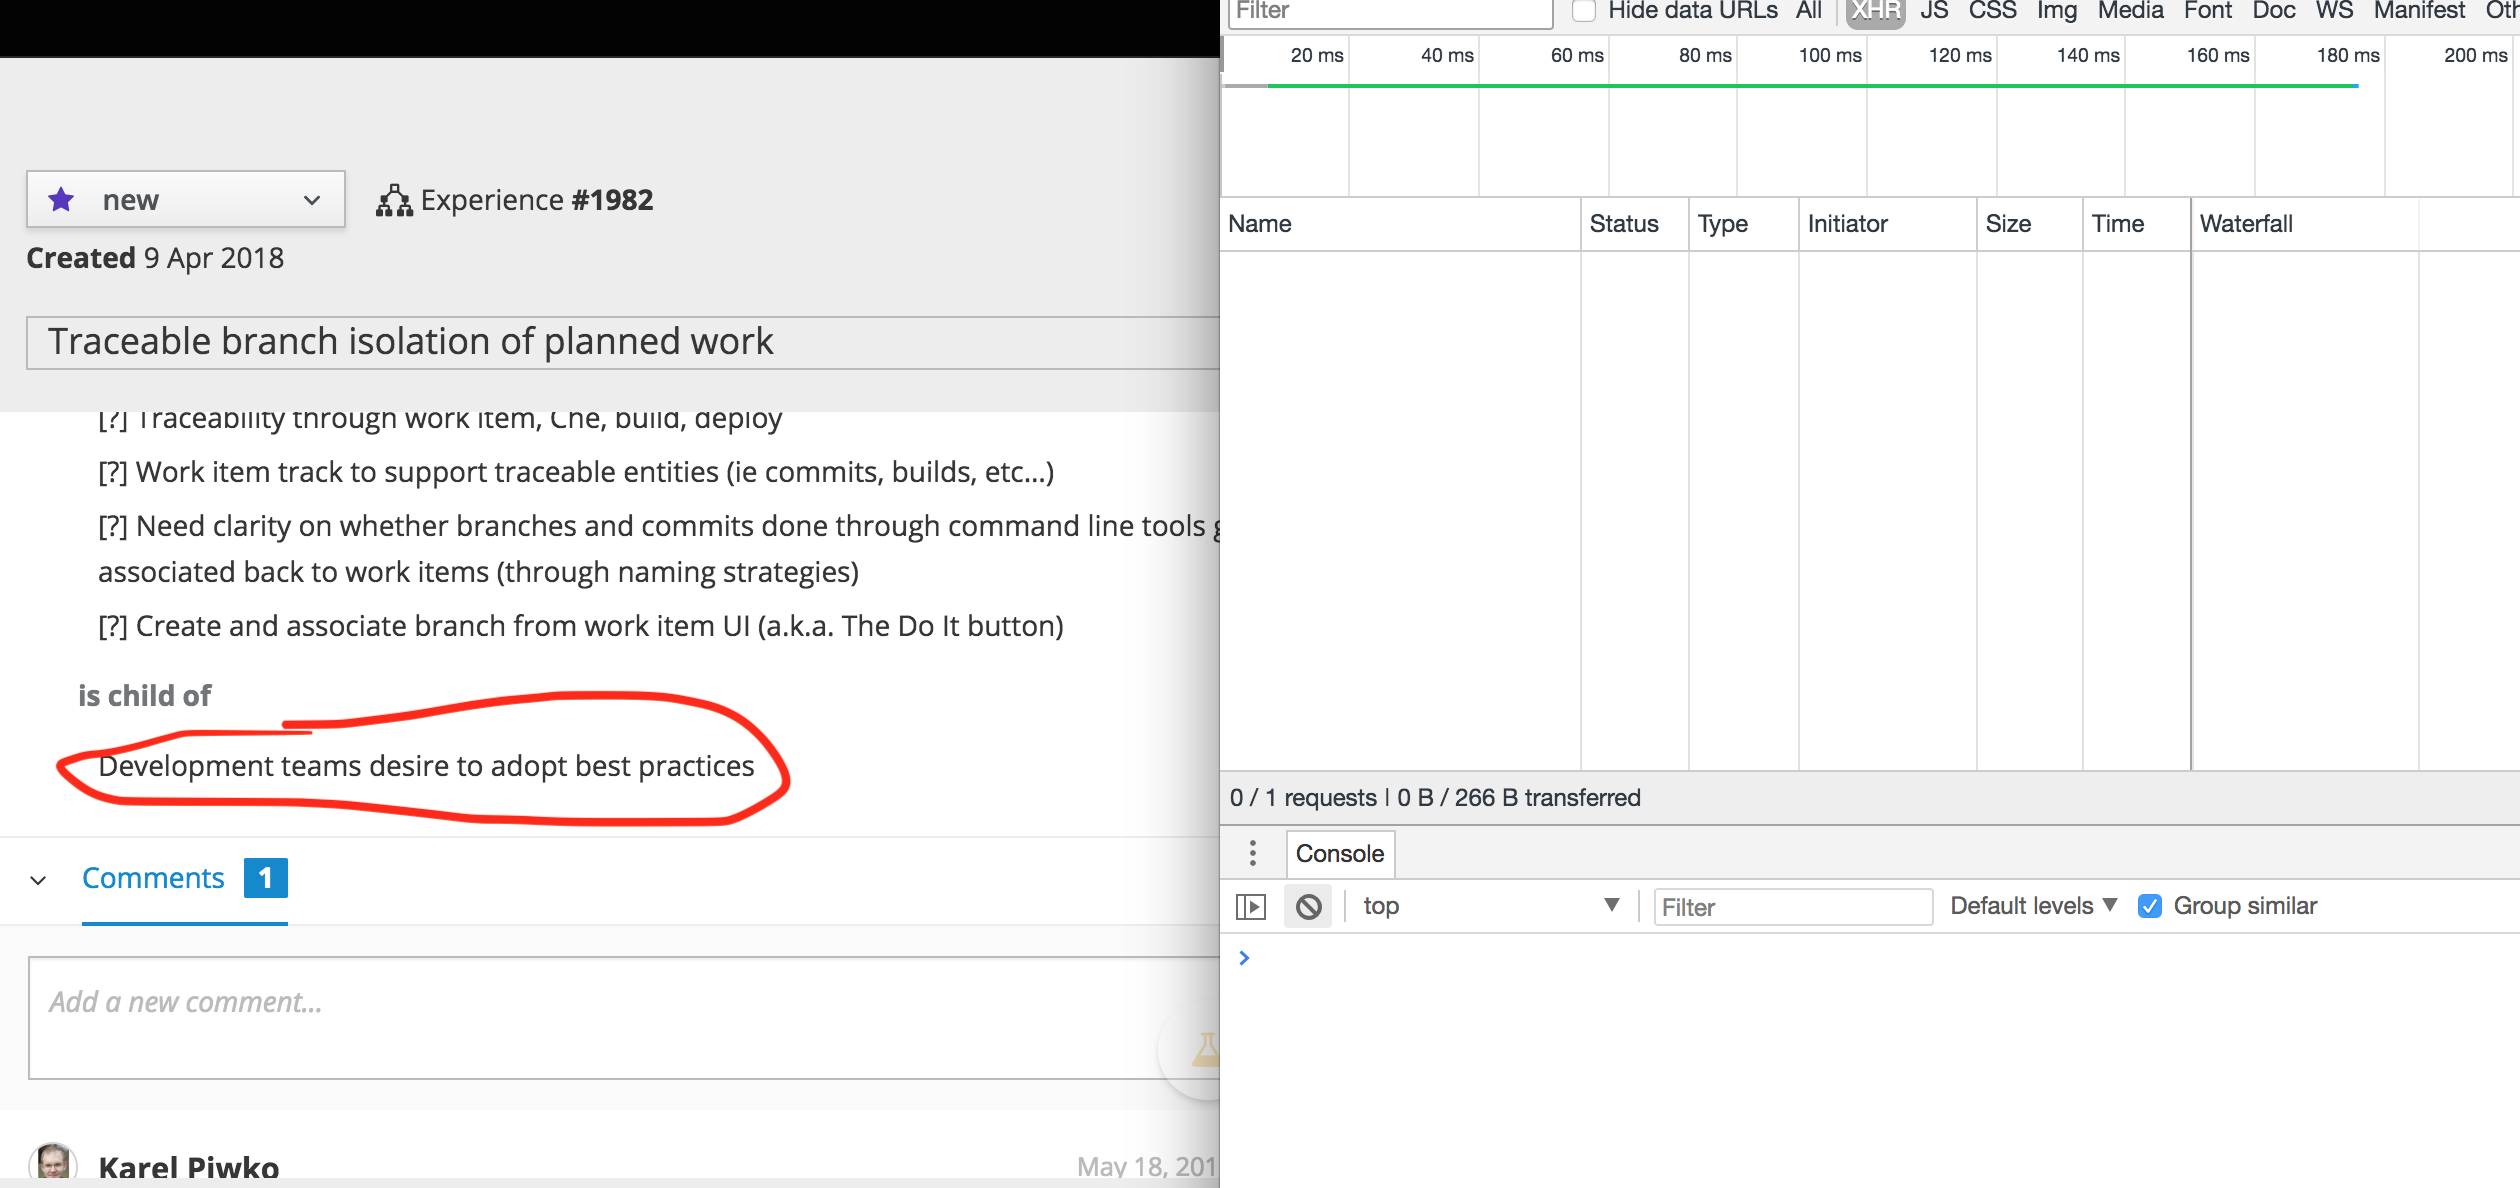The height and width of the screenshot is (1188, 2520).
Task: Select the All network filter
Action: (1808, 11)
